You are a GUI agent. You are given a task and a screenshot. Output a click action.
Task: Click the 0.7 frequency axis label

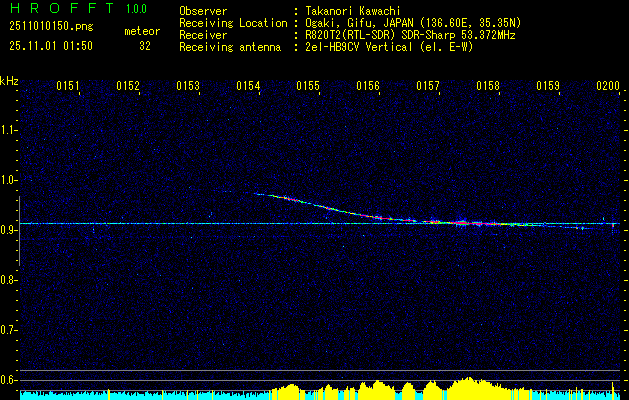(x=9, y=329)
